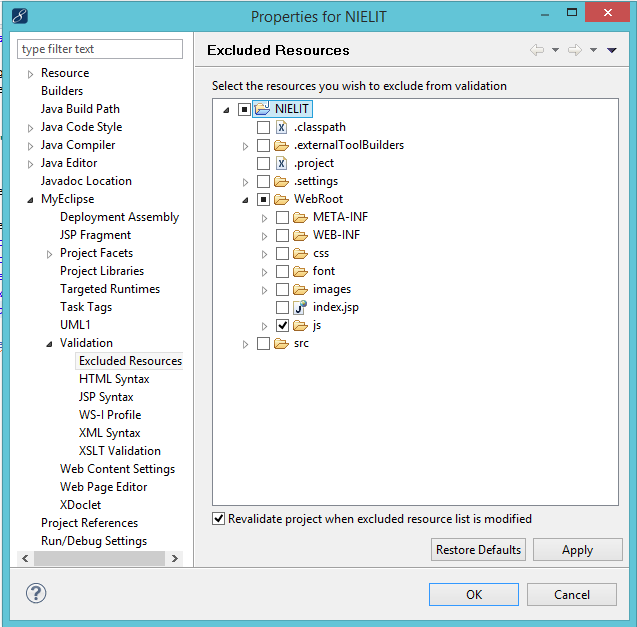Expand the Java Editor node
This screenshot has width=637, height=627.
click(x=30, y=164)
